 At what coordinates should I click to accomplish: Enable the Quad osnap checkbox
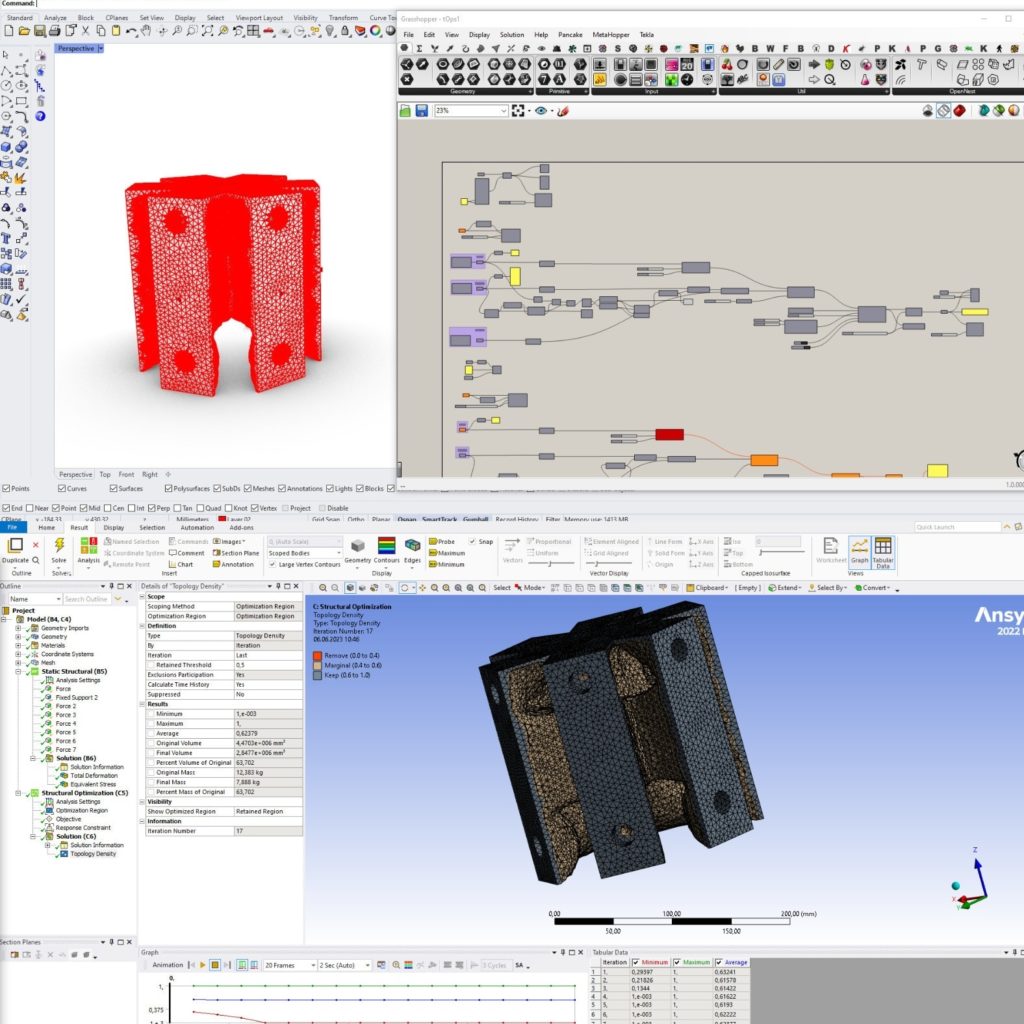pos(200,508)
